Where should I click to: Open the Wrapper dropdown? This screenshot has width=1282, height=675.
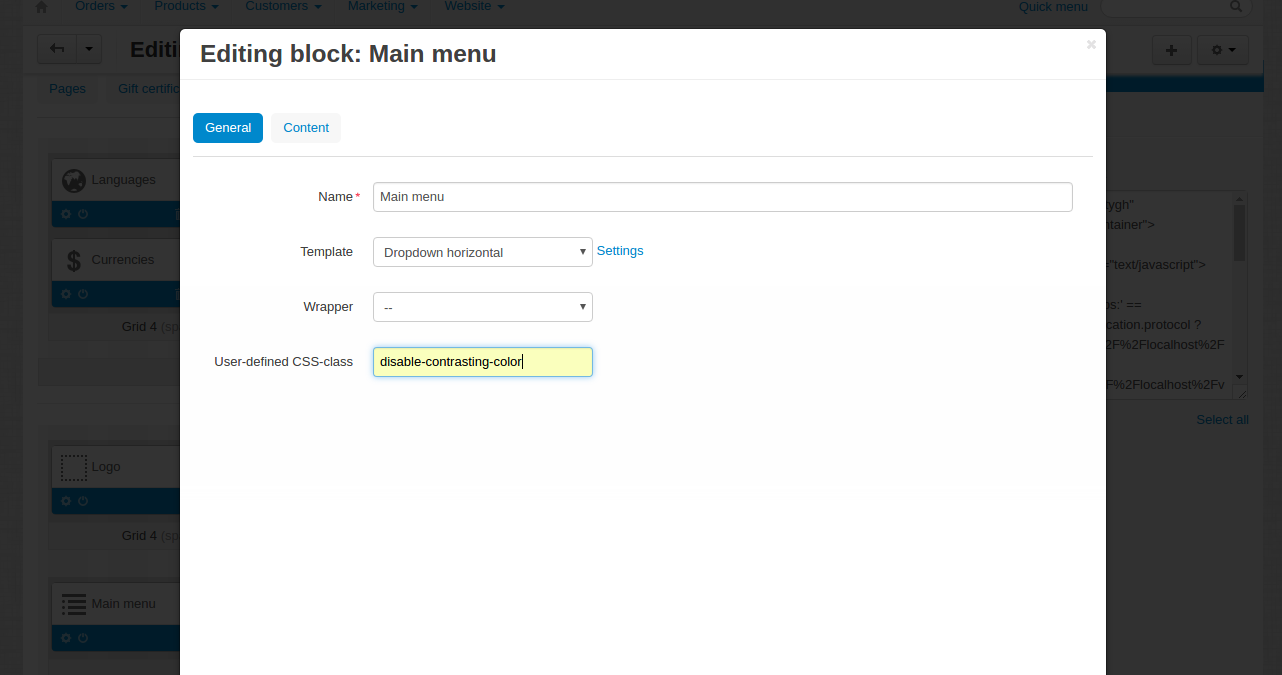point(483,307)
